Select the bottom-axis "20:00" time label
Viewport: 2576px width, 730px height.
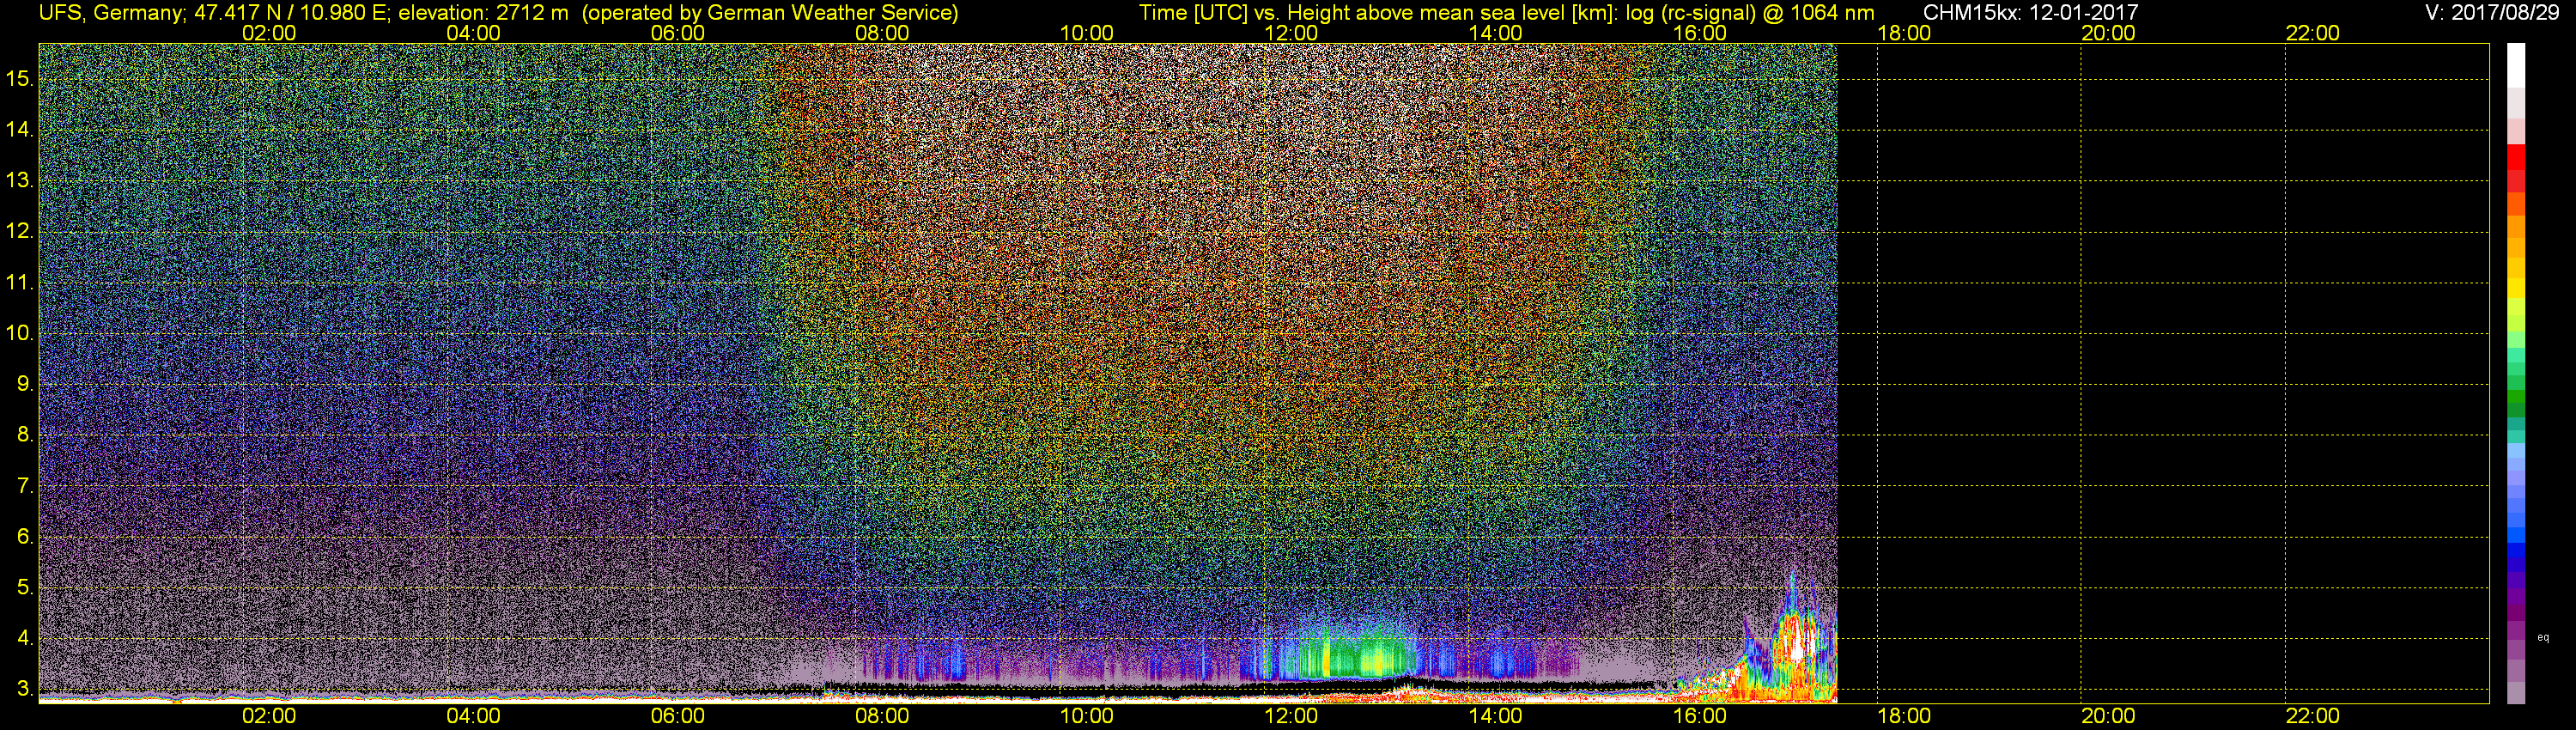[2108, 716]
